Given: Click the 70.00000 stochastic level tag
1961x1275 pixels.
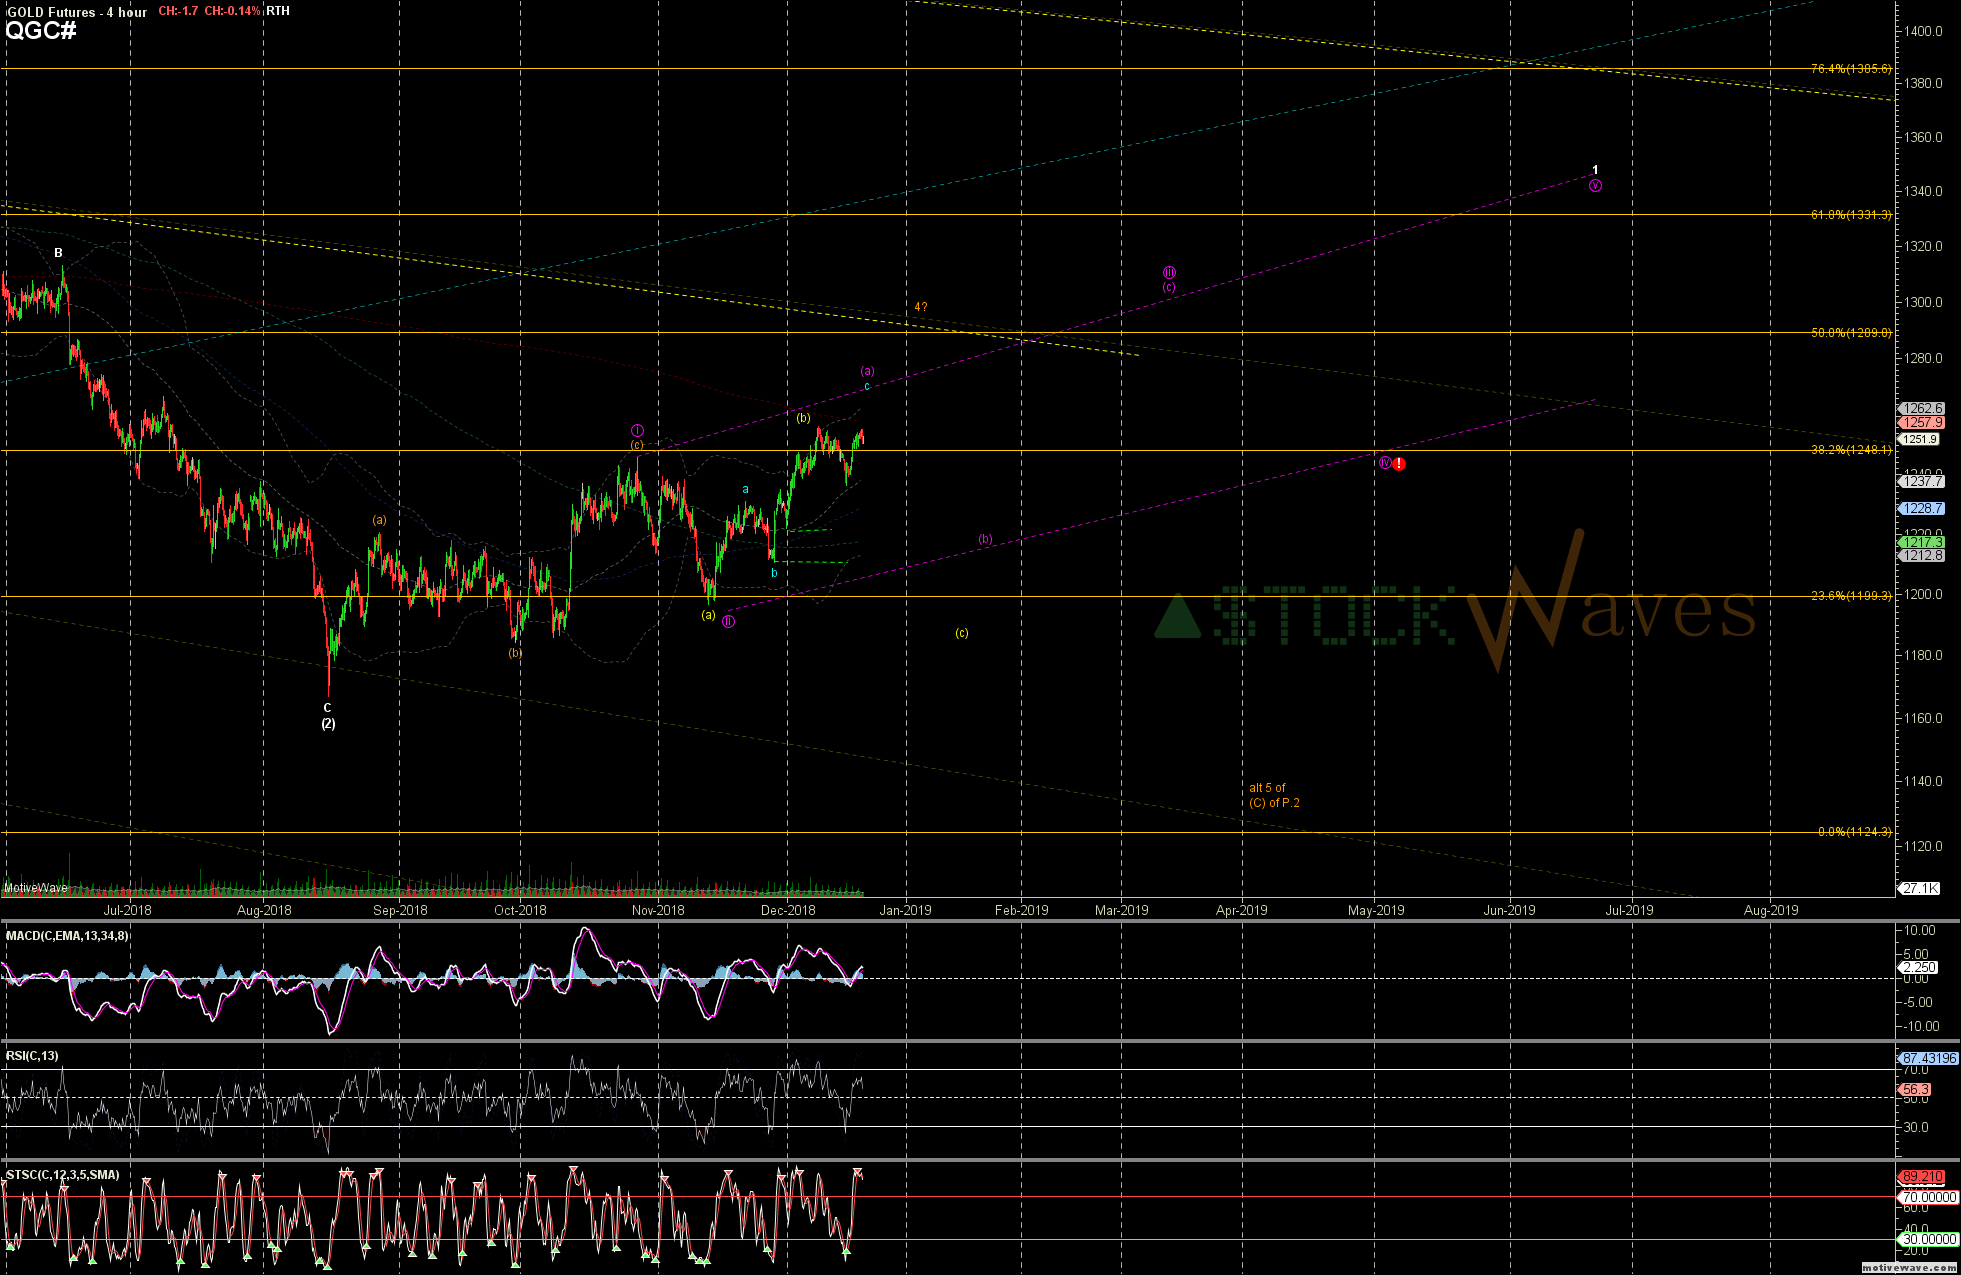Looking at the screenshot, I should 1929,1197.
